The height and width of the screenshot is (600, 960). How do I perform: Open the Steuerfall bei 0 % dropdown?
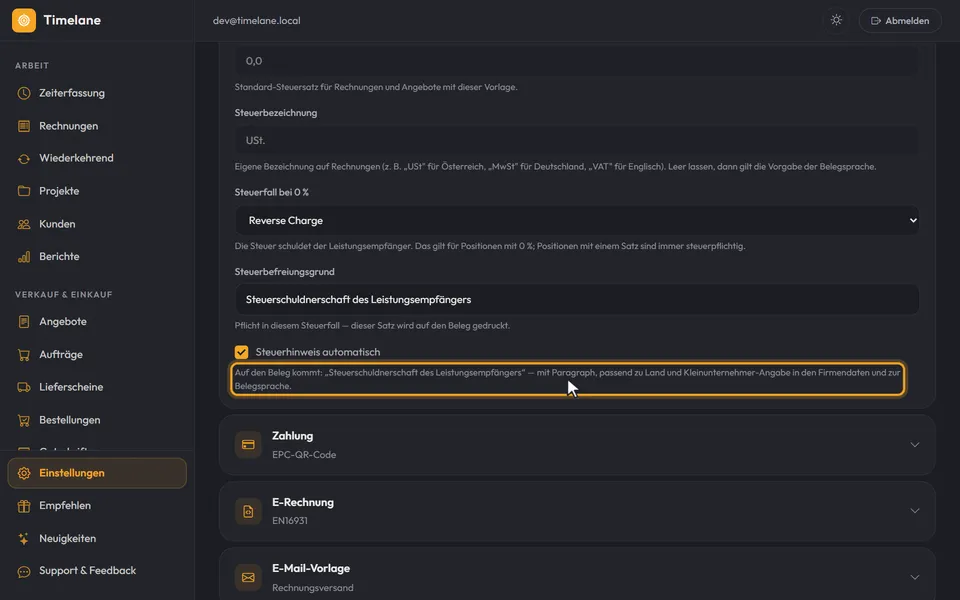click(577, 220)
